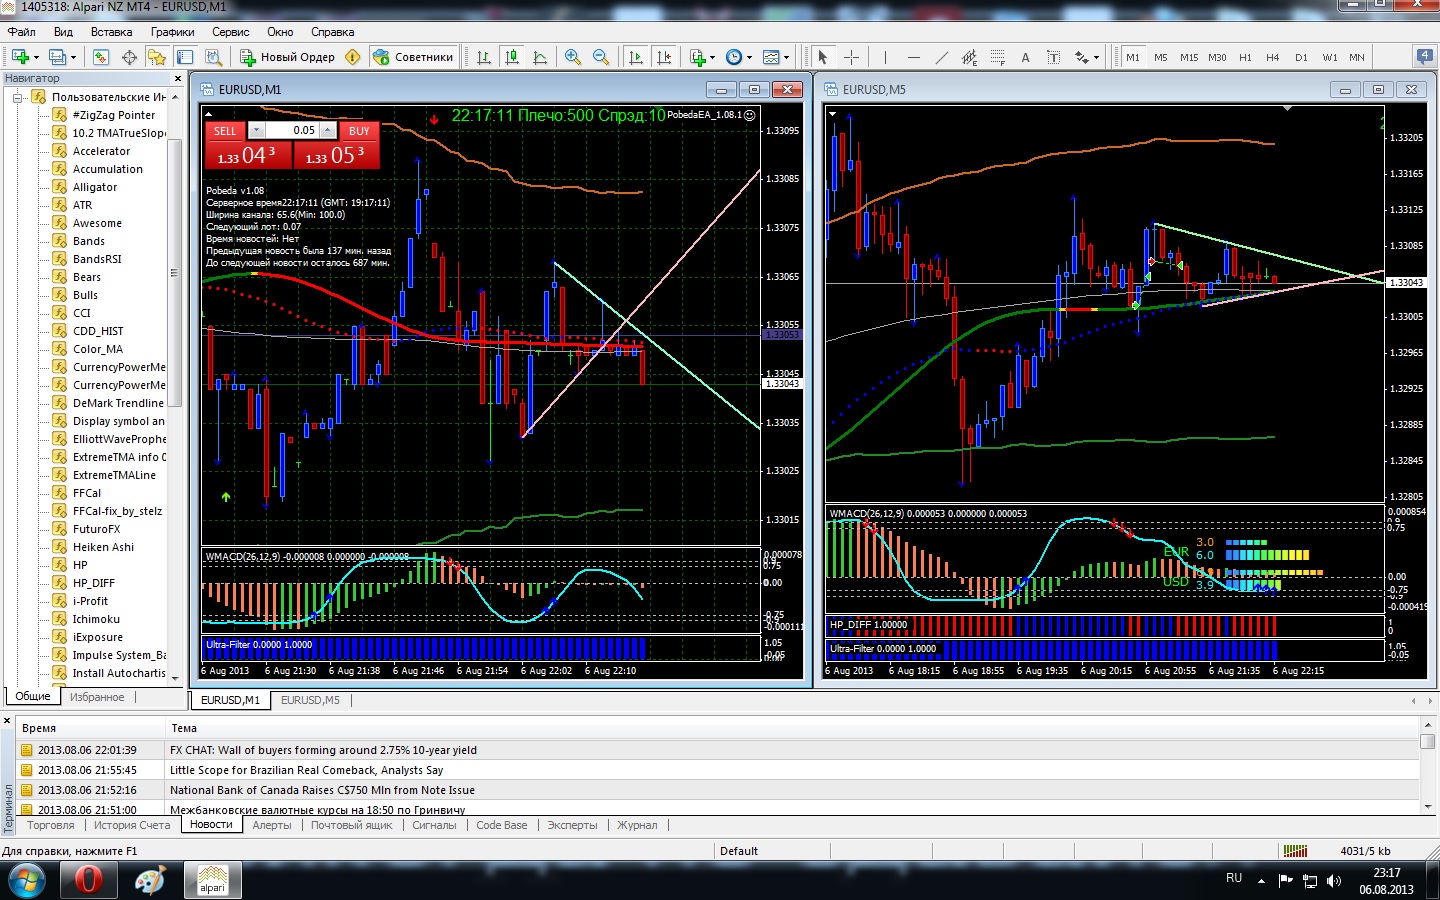Open the История Счета terminal tab
Screen dimensions: 1440x900
tap(132, 825)
